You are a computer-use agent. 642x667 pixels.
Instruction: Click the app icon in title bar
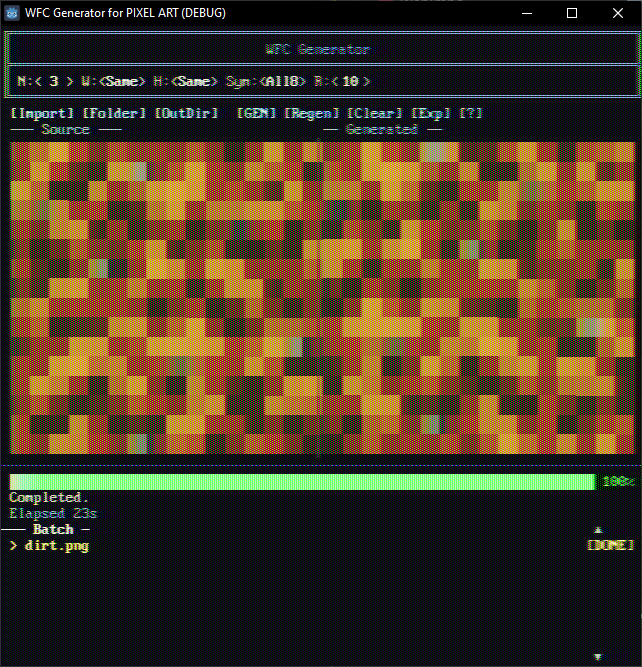pyautogui.click(x=12, y=13)
